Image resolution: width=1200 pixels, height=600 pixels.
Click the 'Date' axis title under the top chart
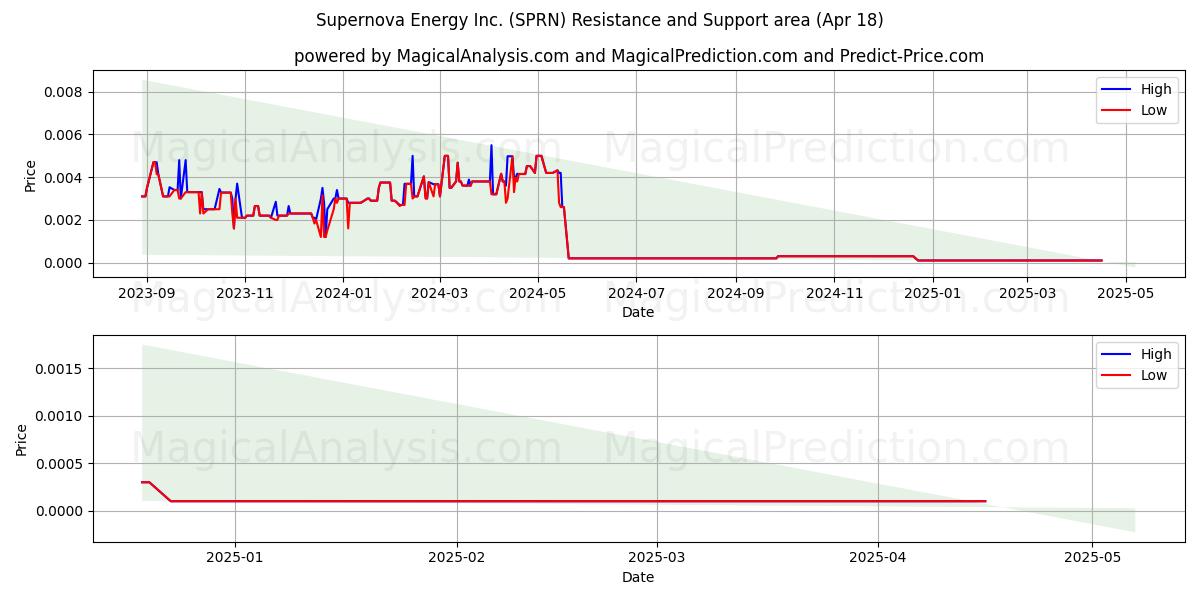click(x=638, y=313)
